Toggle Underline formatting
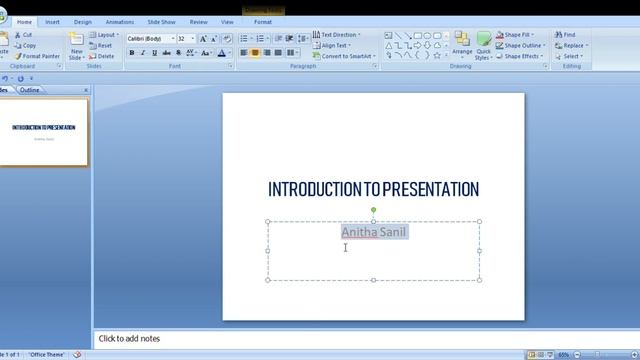The width and height of the screenshot is (640, 360). (x=154, y=53)
